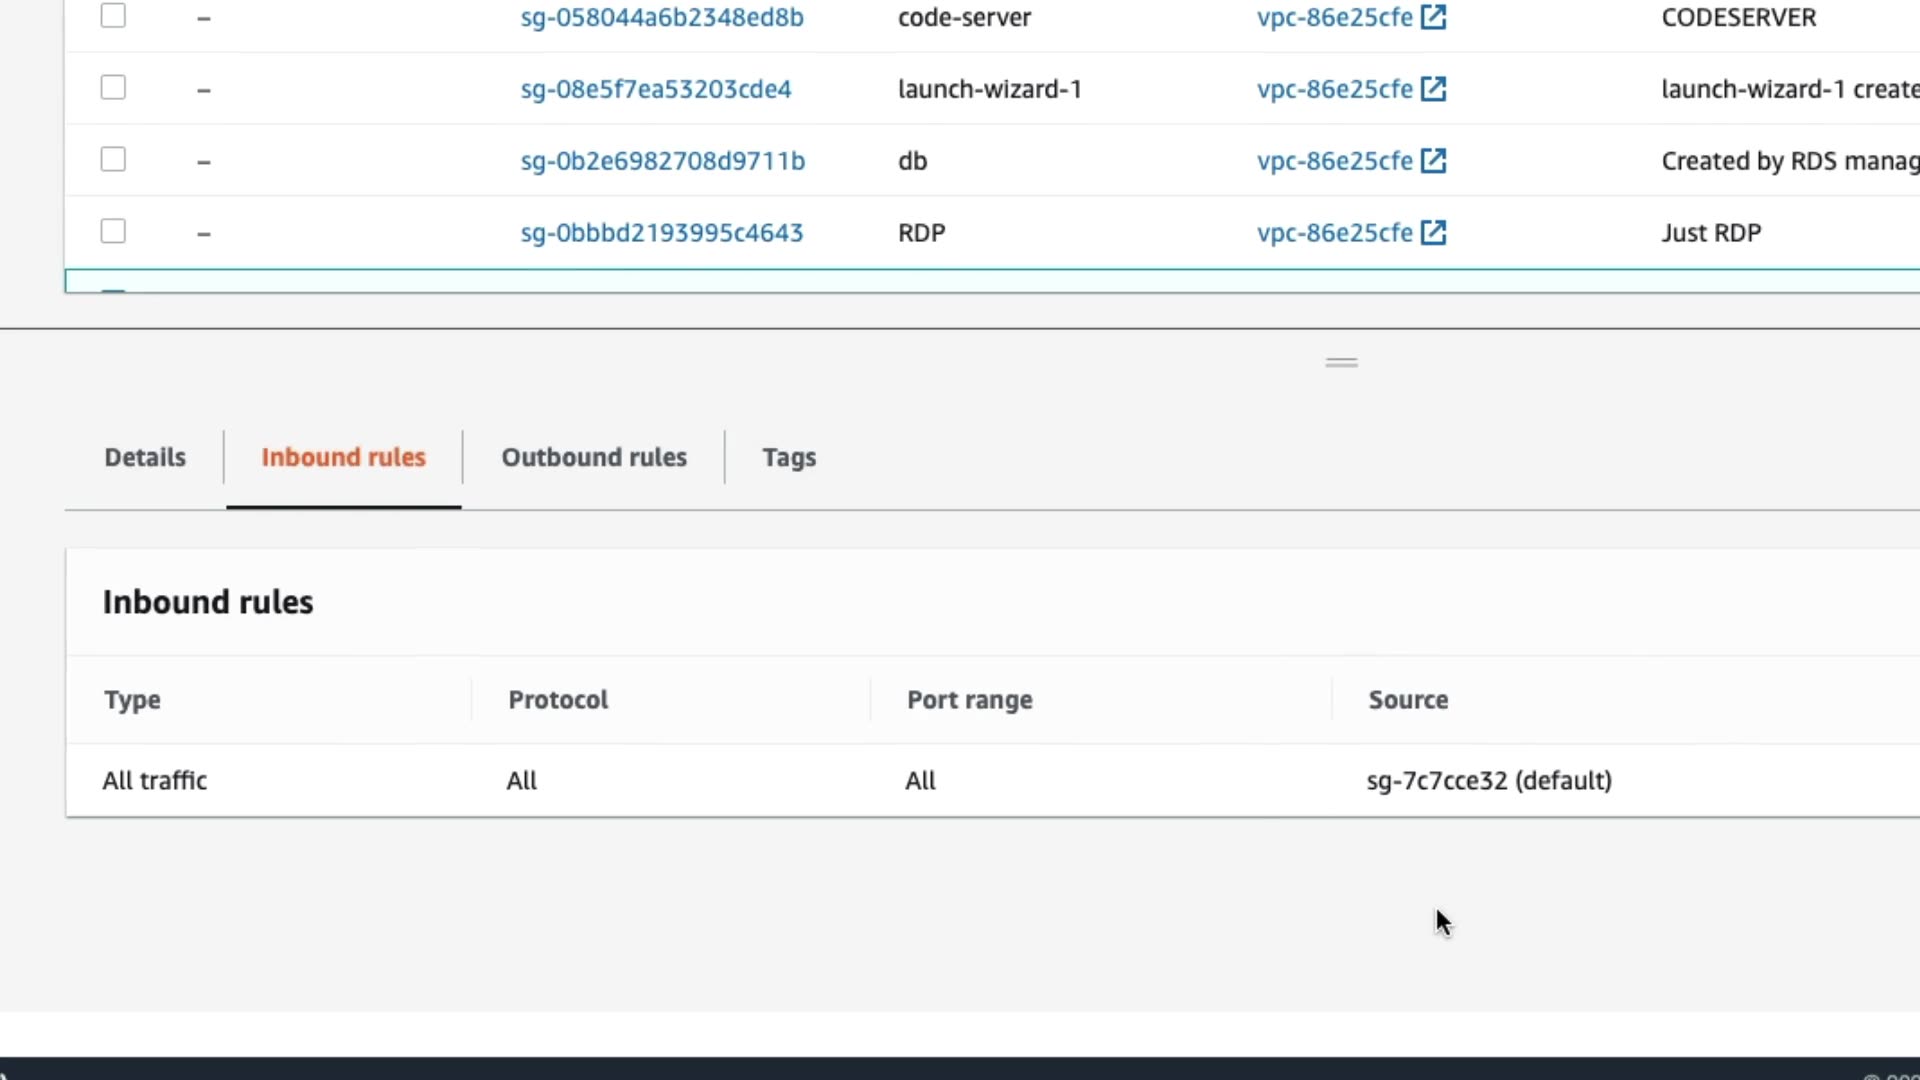Click vpc-86e25cfe link in RDP row
Viewport: 1920px width, 1080px height.
(x=1334, y=233)
